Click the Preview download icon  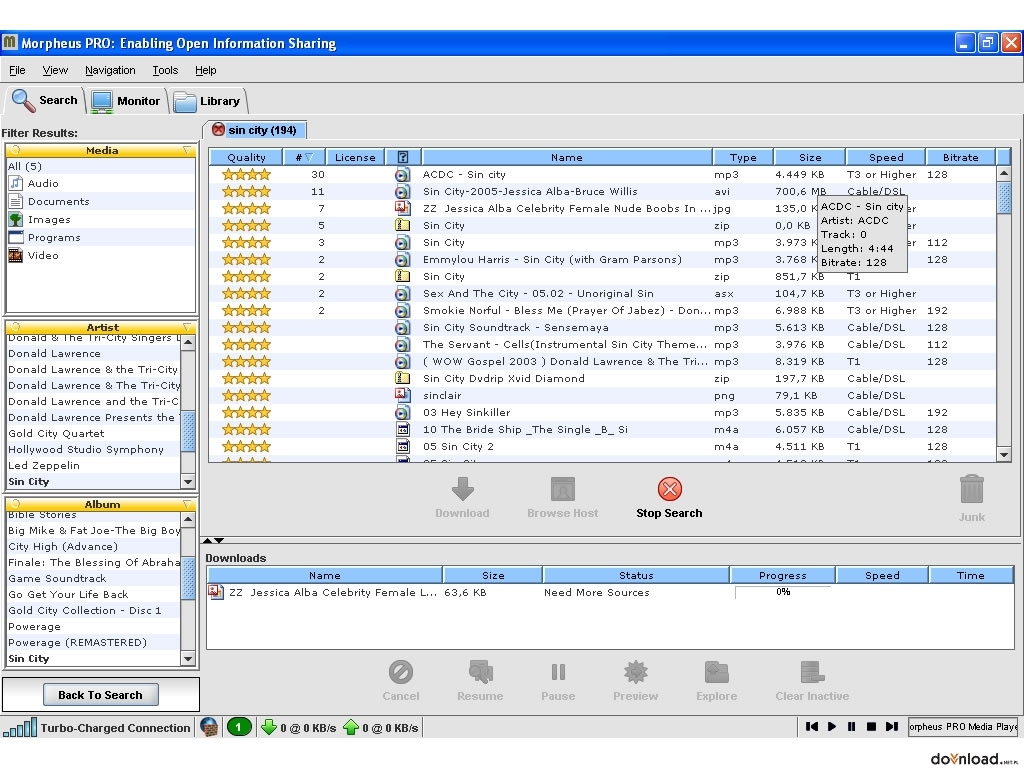(635, 672)
